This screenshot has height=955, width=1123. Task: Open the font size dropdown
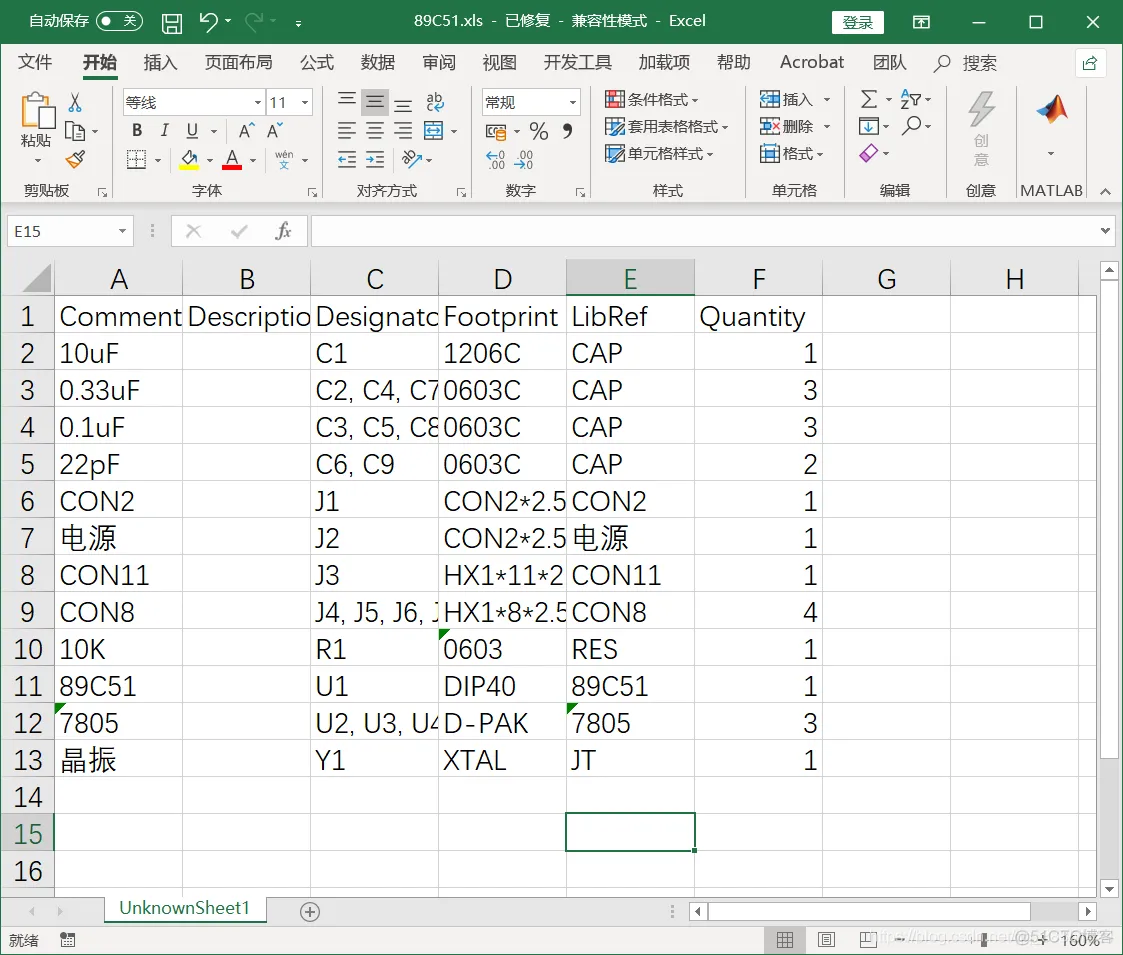(305, 102)
